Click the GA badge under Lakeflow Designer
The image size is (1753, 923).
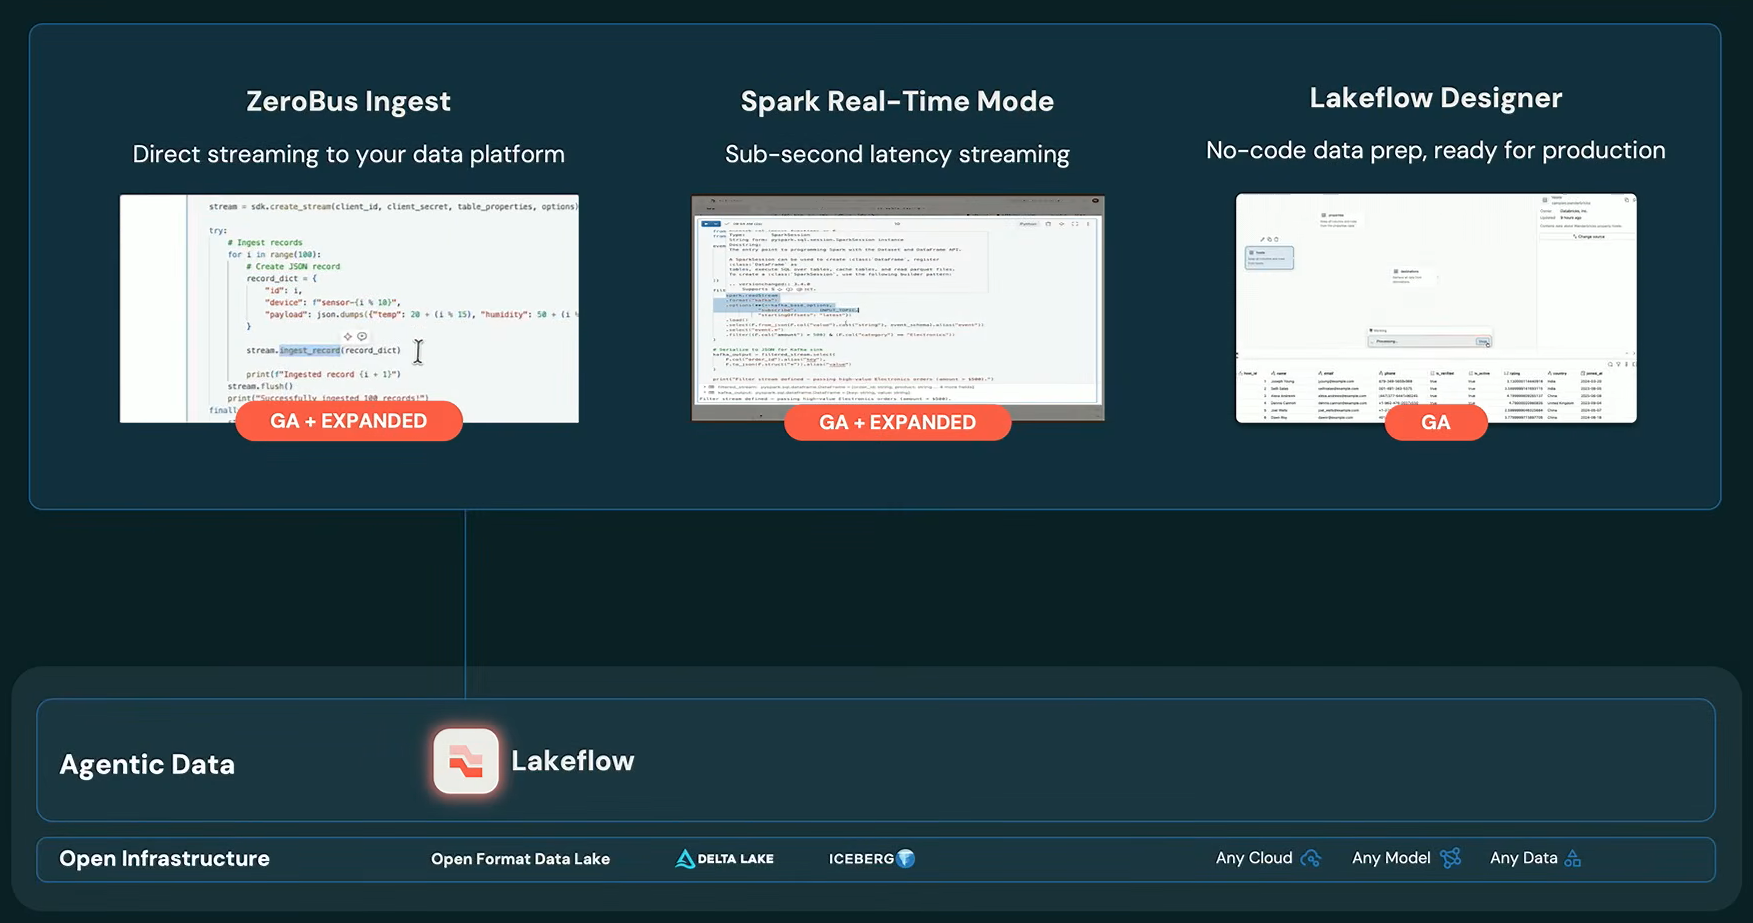[x=1436, y=422]
